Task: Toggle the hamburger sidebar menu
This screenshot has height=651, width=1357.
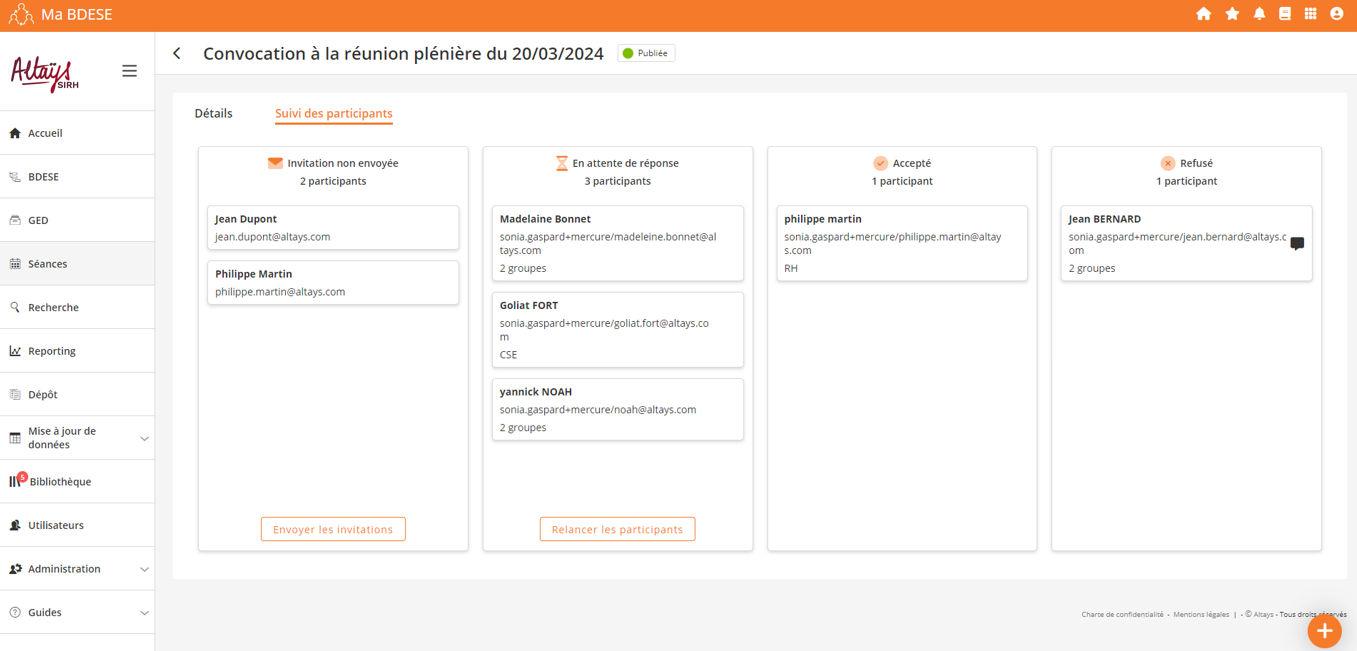Action: pyautogui.click(x=129, y=71)
